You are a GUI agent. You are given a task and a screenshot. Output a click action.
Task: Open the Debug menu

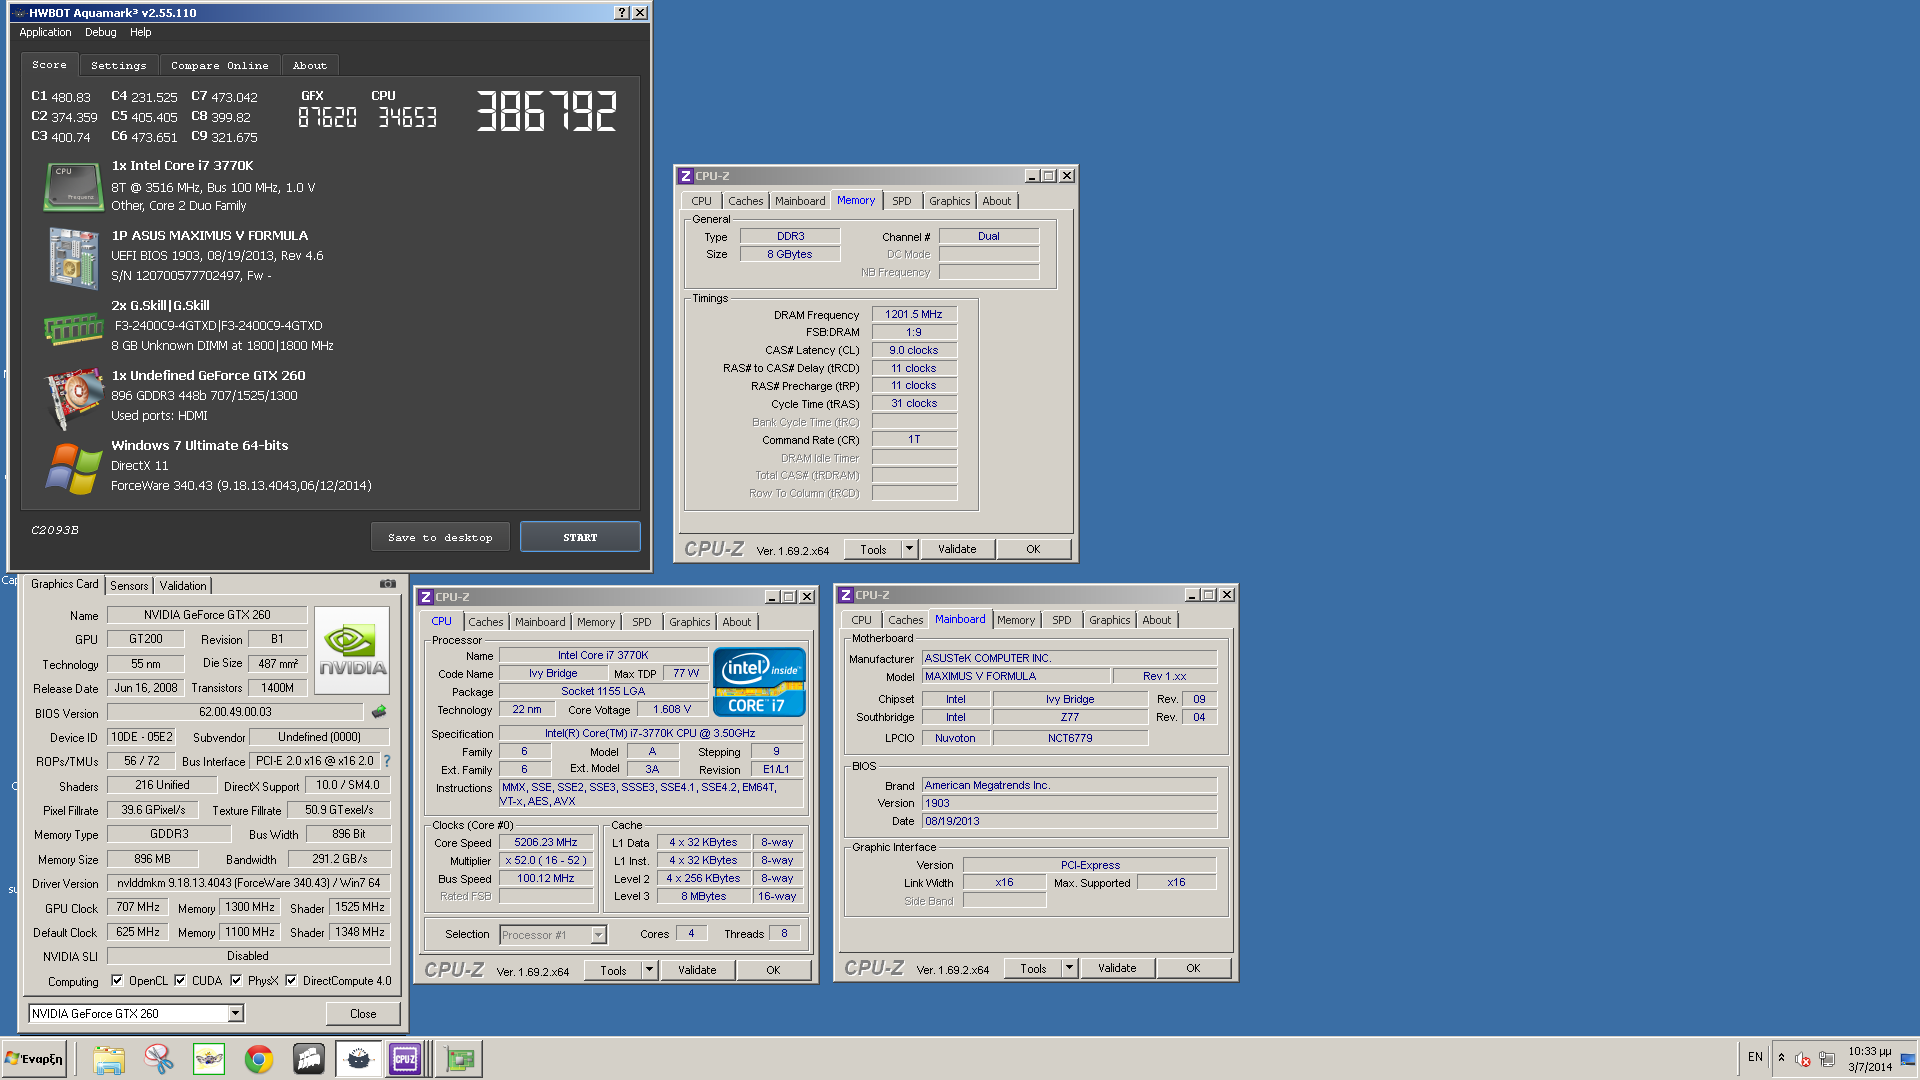(x=100, y=32)
